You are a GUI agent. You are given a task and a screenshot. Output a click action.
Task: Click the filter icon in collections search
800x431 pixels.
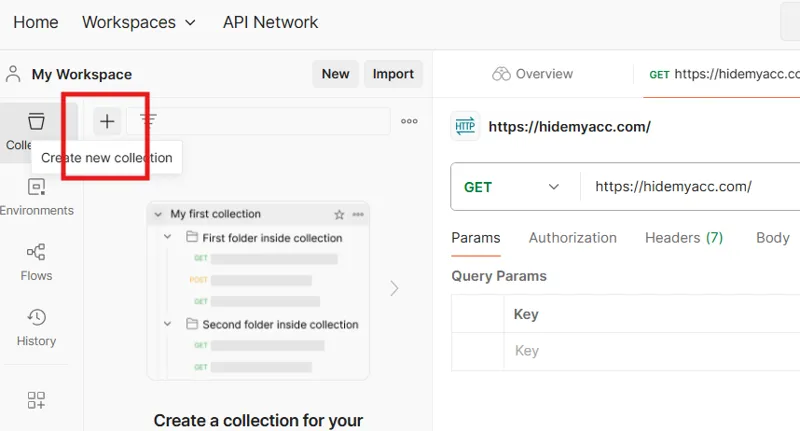[148, 121]
